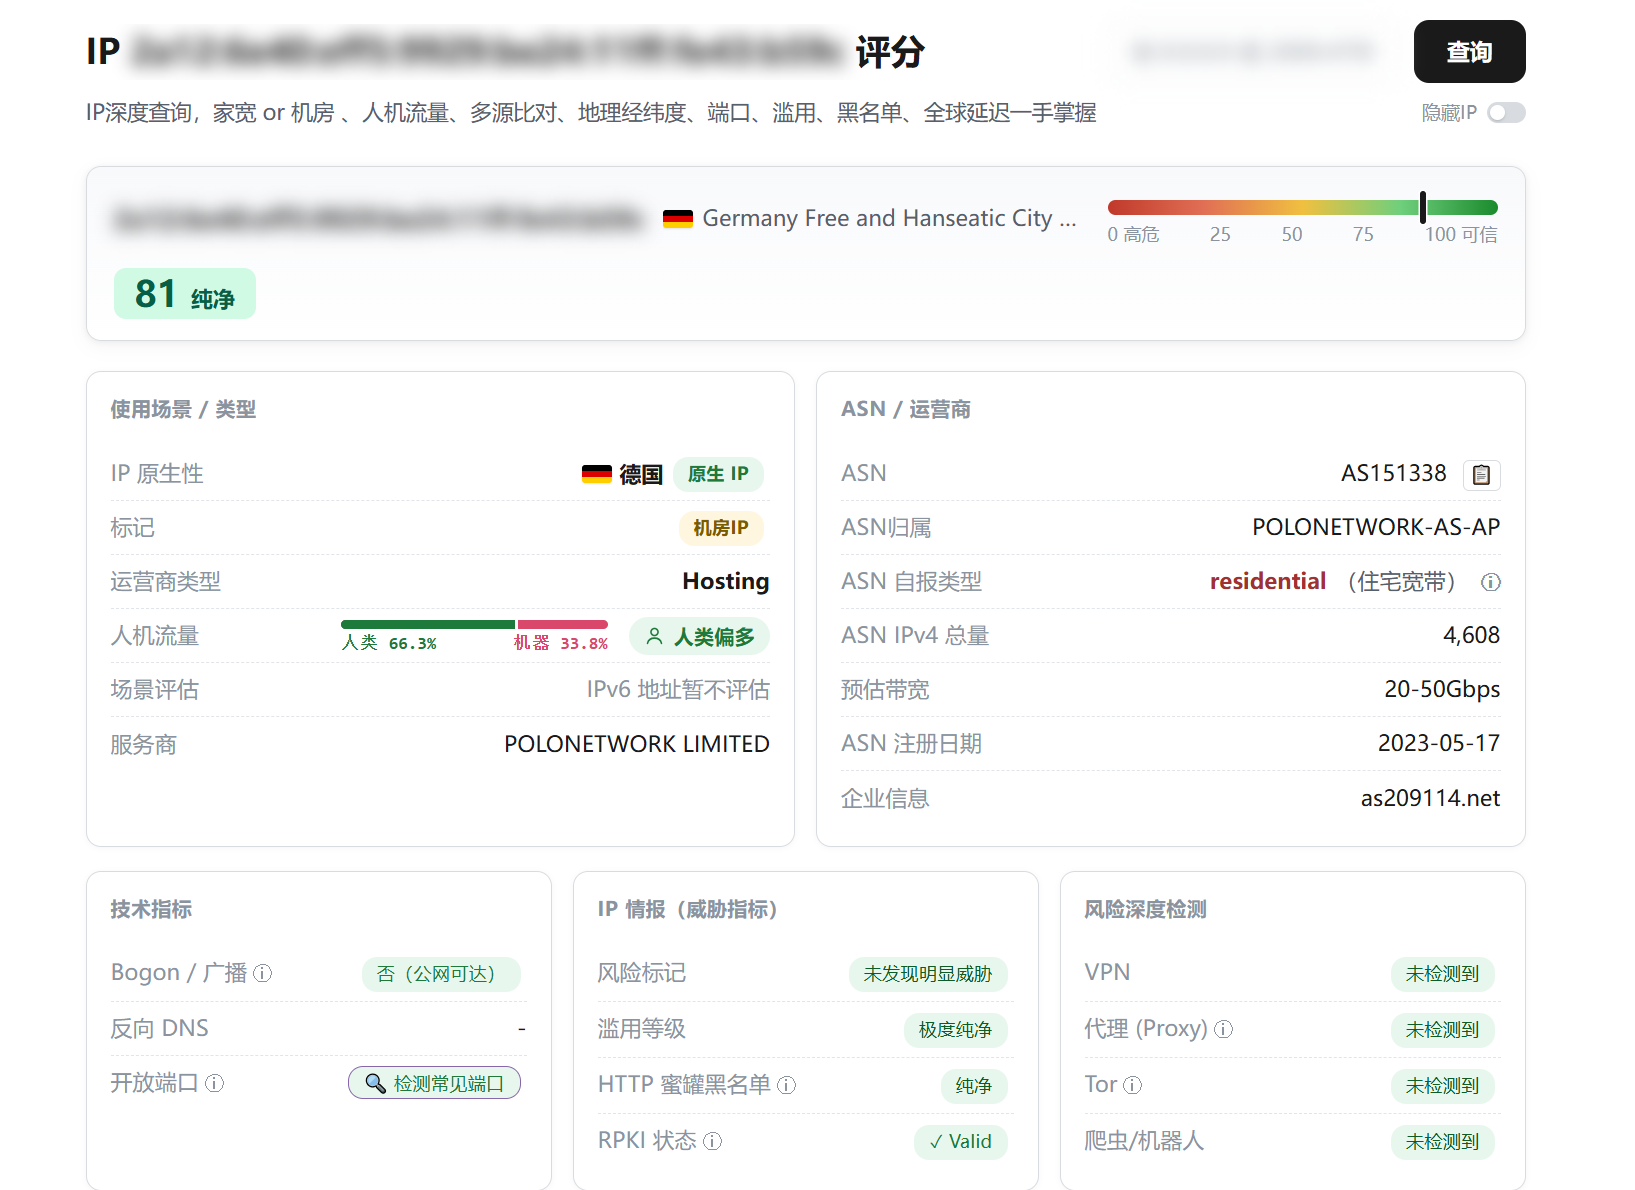Click the Germany Free and Hanseatic City location
Viewport: 1635px width, 1190px height.
click(889, 218)
